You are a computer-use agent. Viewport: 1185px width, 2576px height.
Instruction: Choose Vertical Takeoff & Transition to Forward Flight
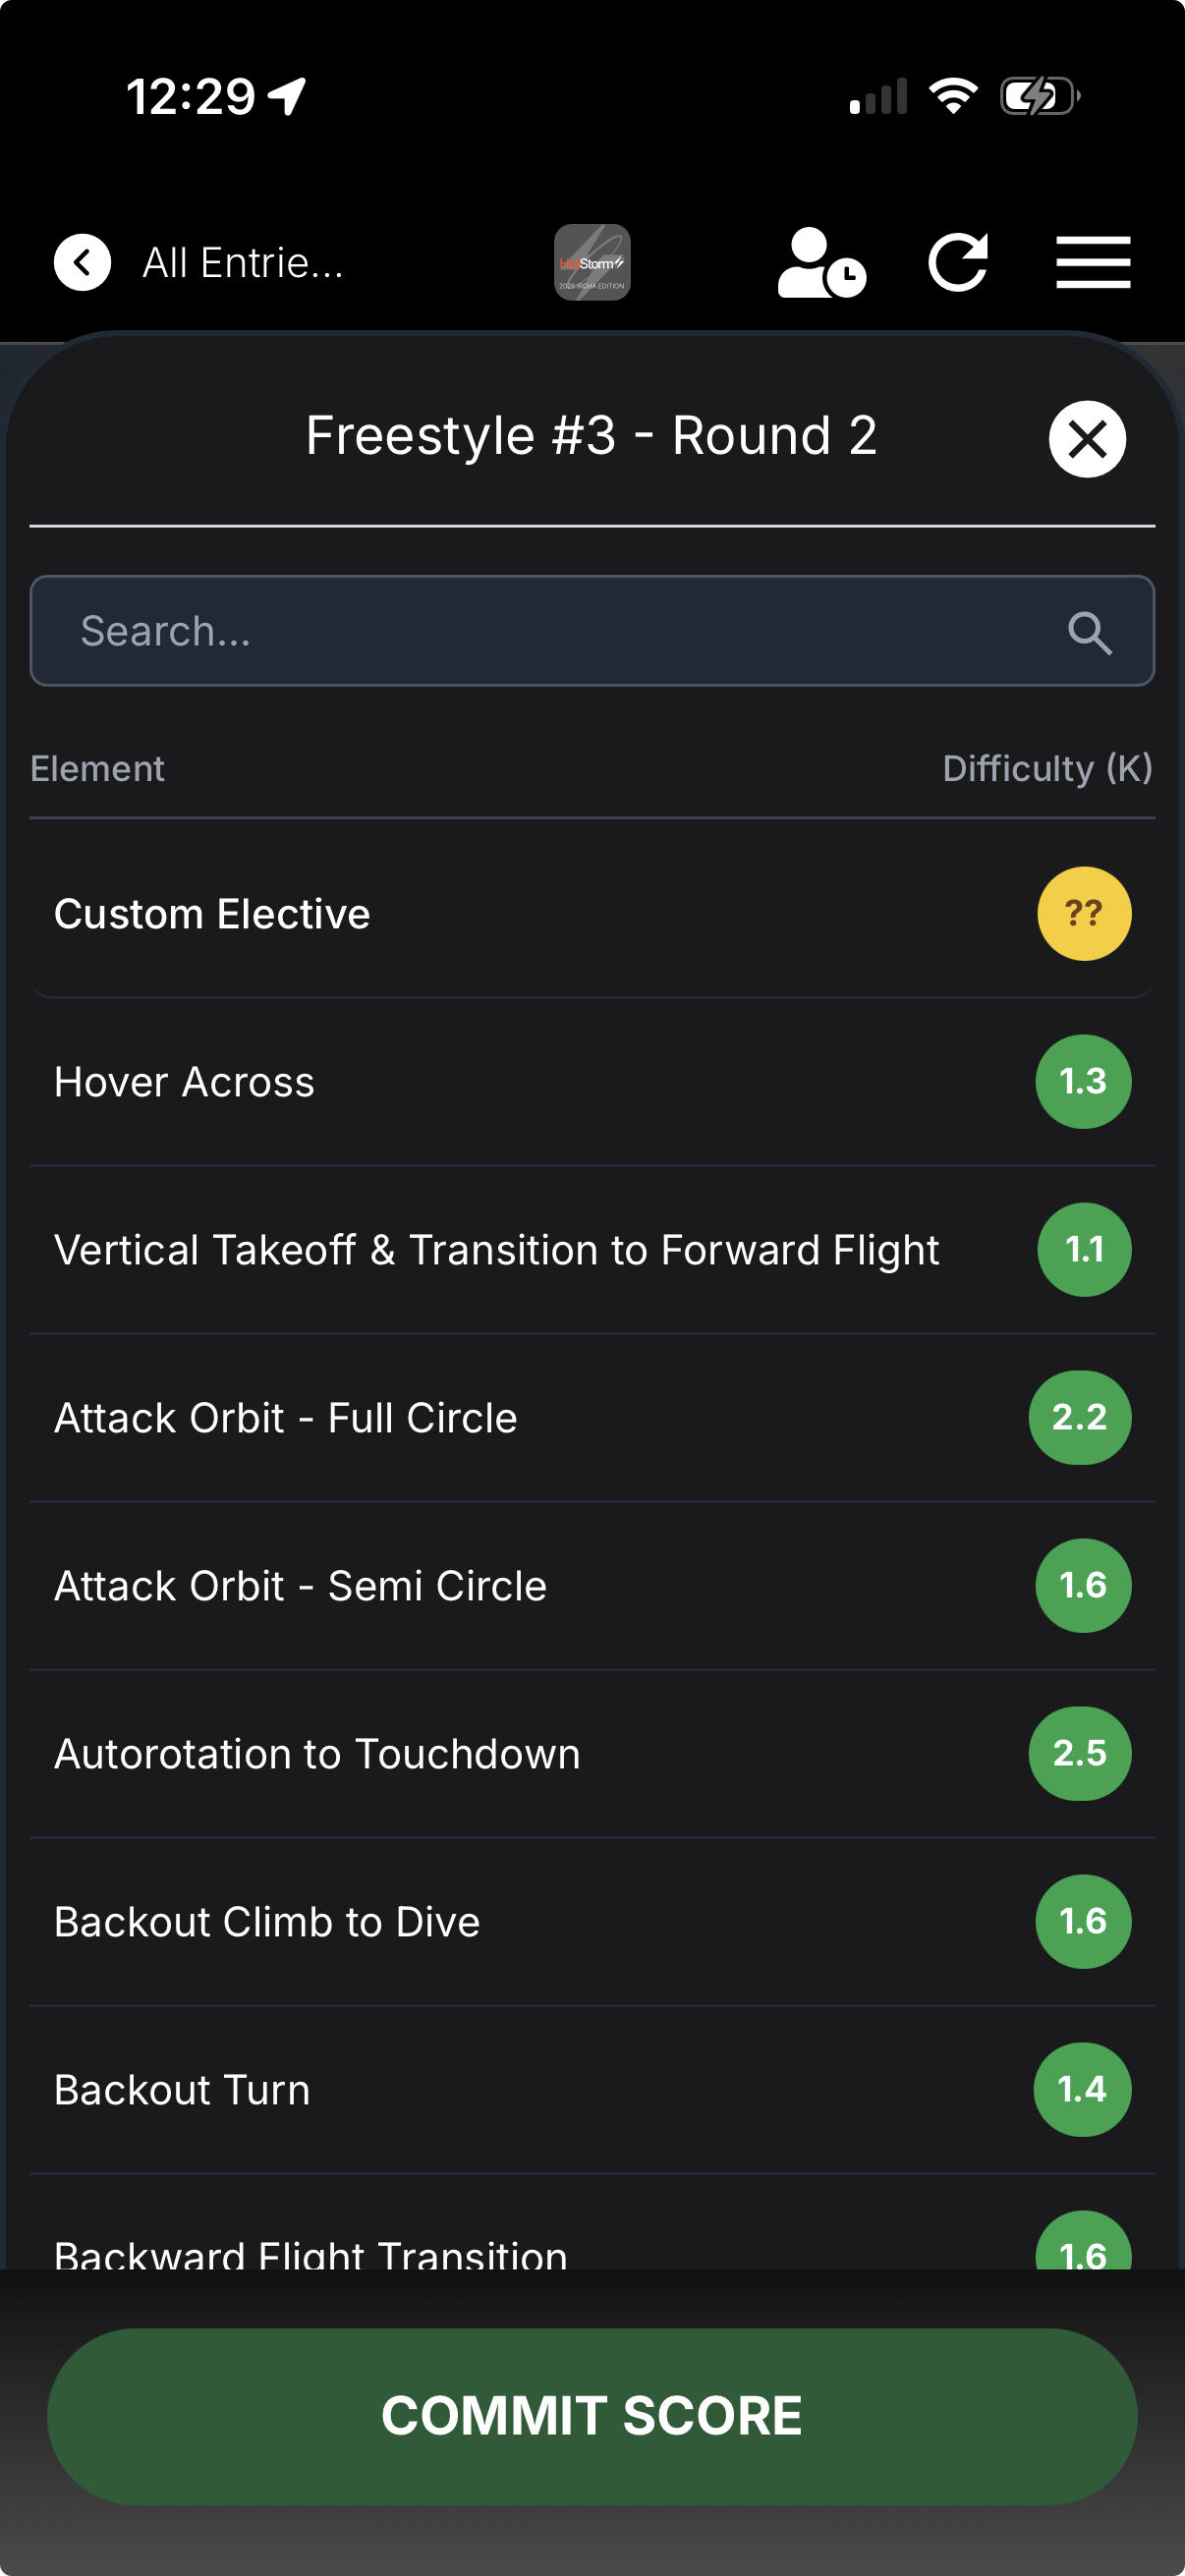[x=592, y=1250]
